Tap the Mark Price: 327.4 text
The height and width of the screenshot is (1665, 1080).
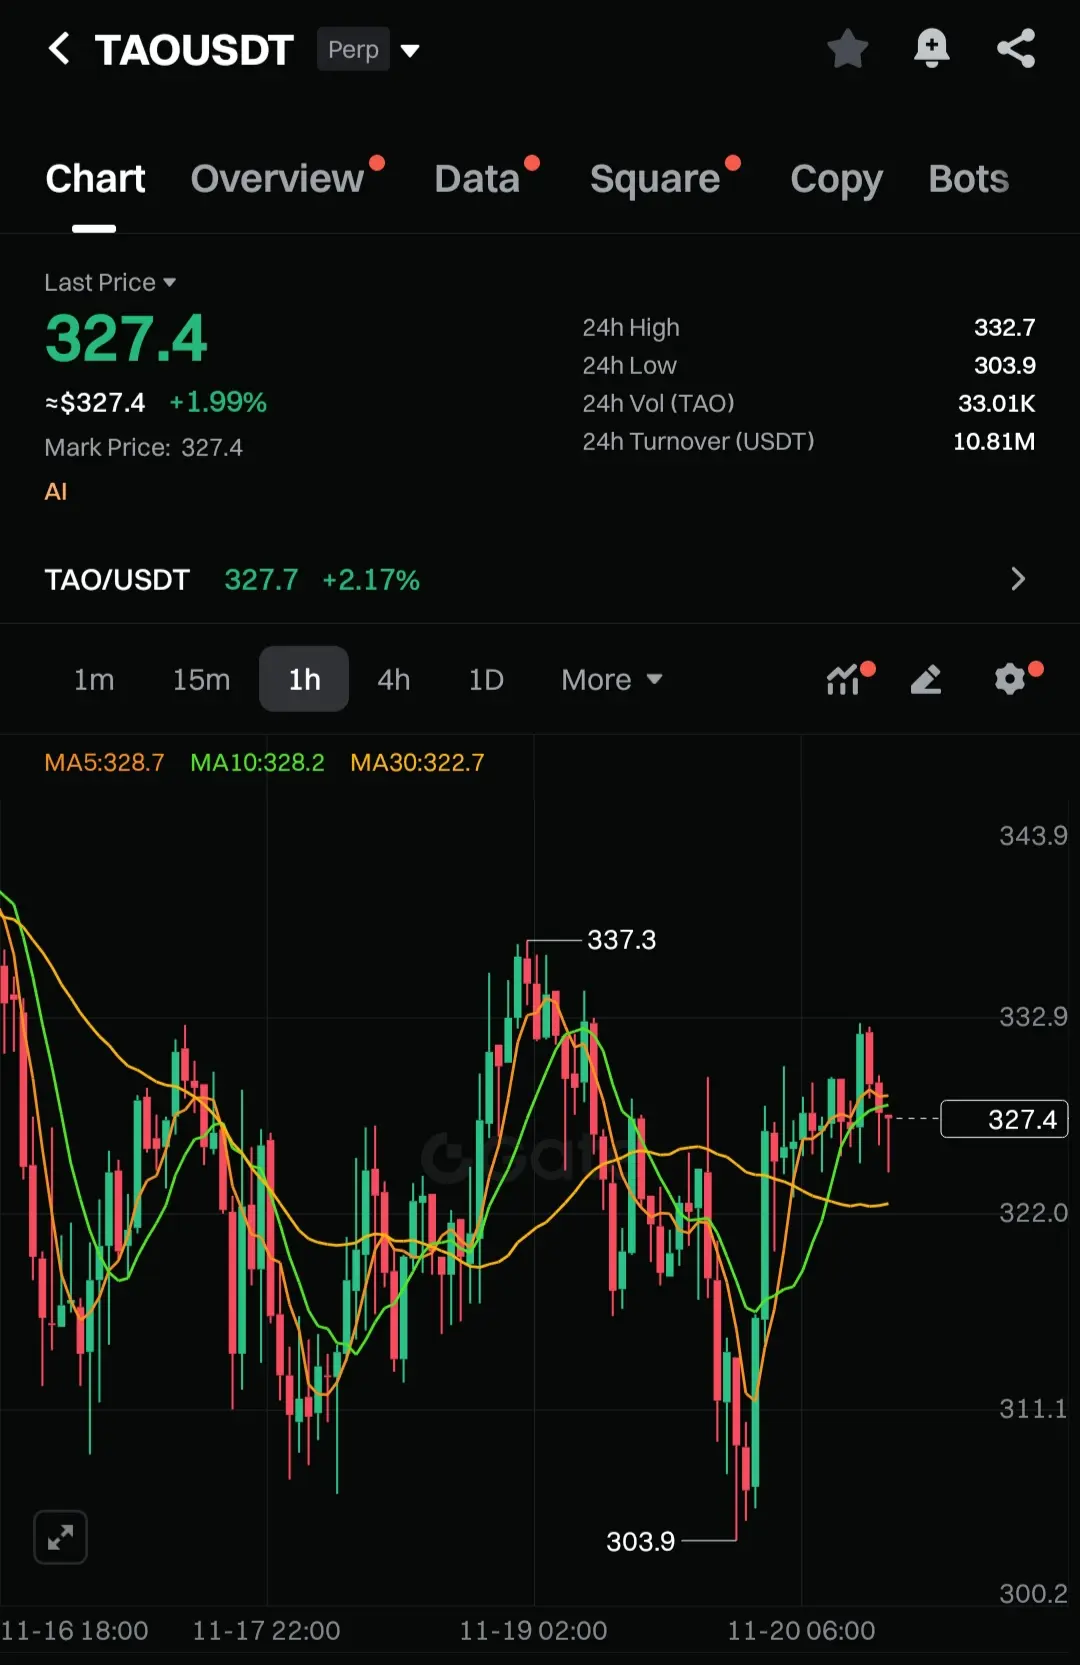(x=143, y=447)
